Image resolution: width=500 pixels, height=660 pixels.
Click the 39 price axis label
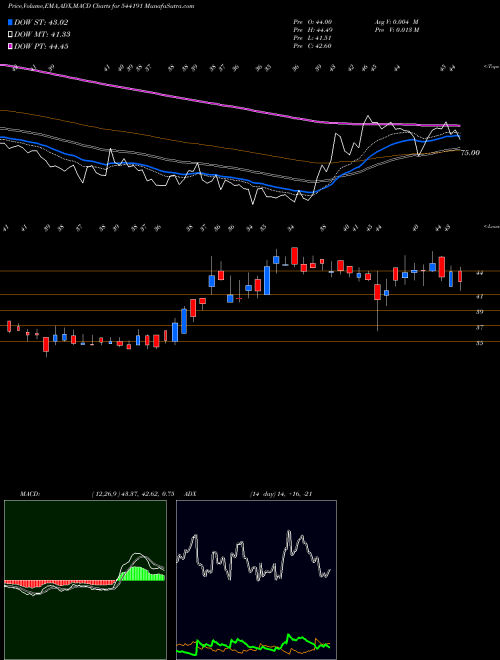click(479, 312)
